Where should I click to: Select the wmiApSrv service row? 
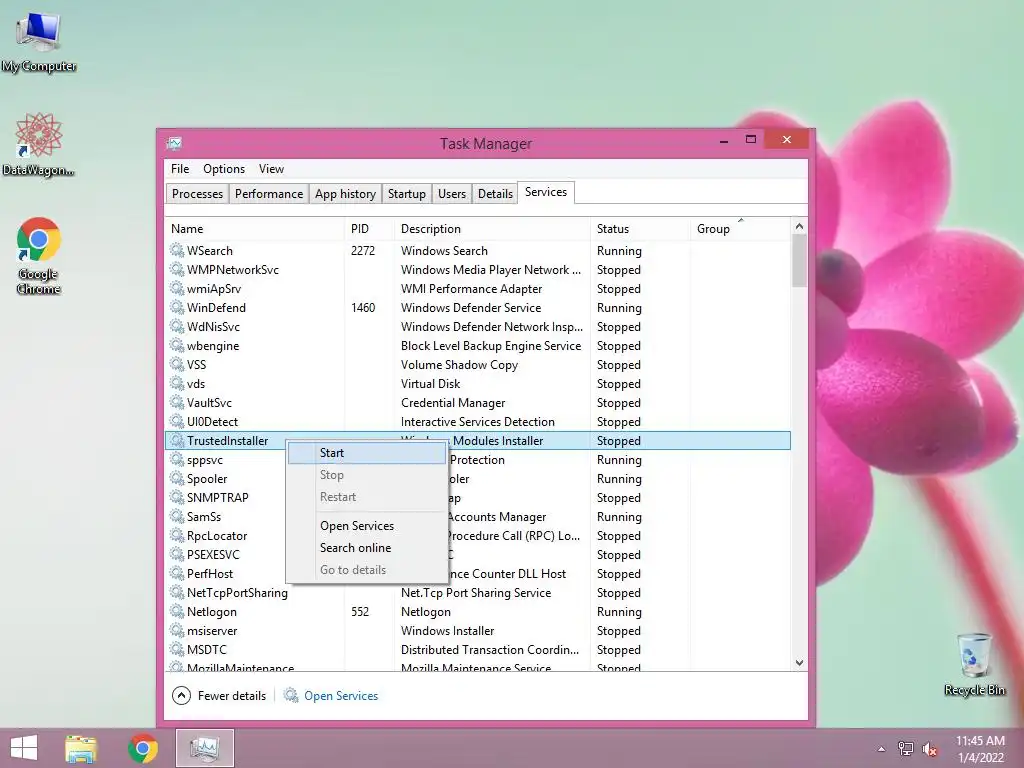478,289
